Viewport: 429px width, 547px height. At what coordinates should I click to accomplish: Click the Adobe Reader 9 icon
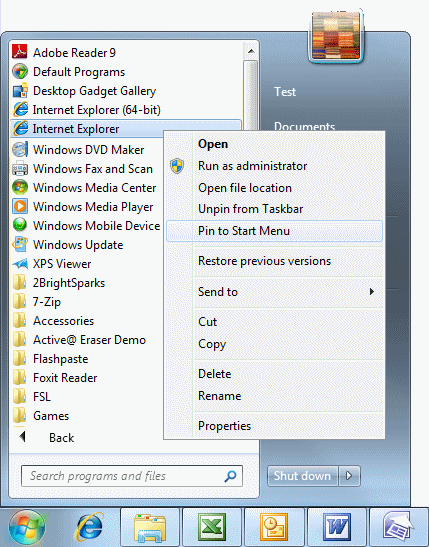20,52
